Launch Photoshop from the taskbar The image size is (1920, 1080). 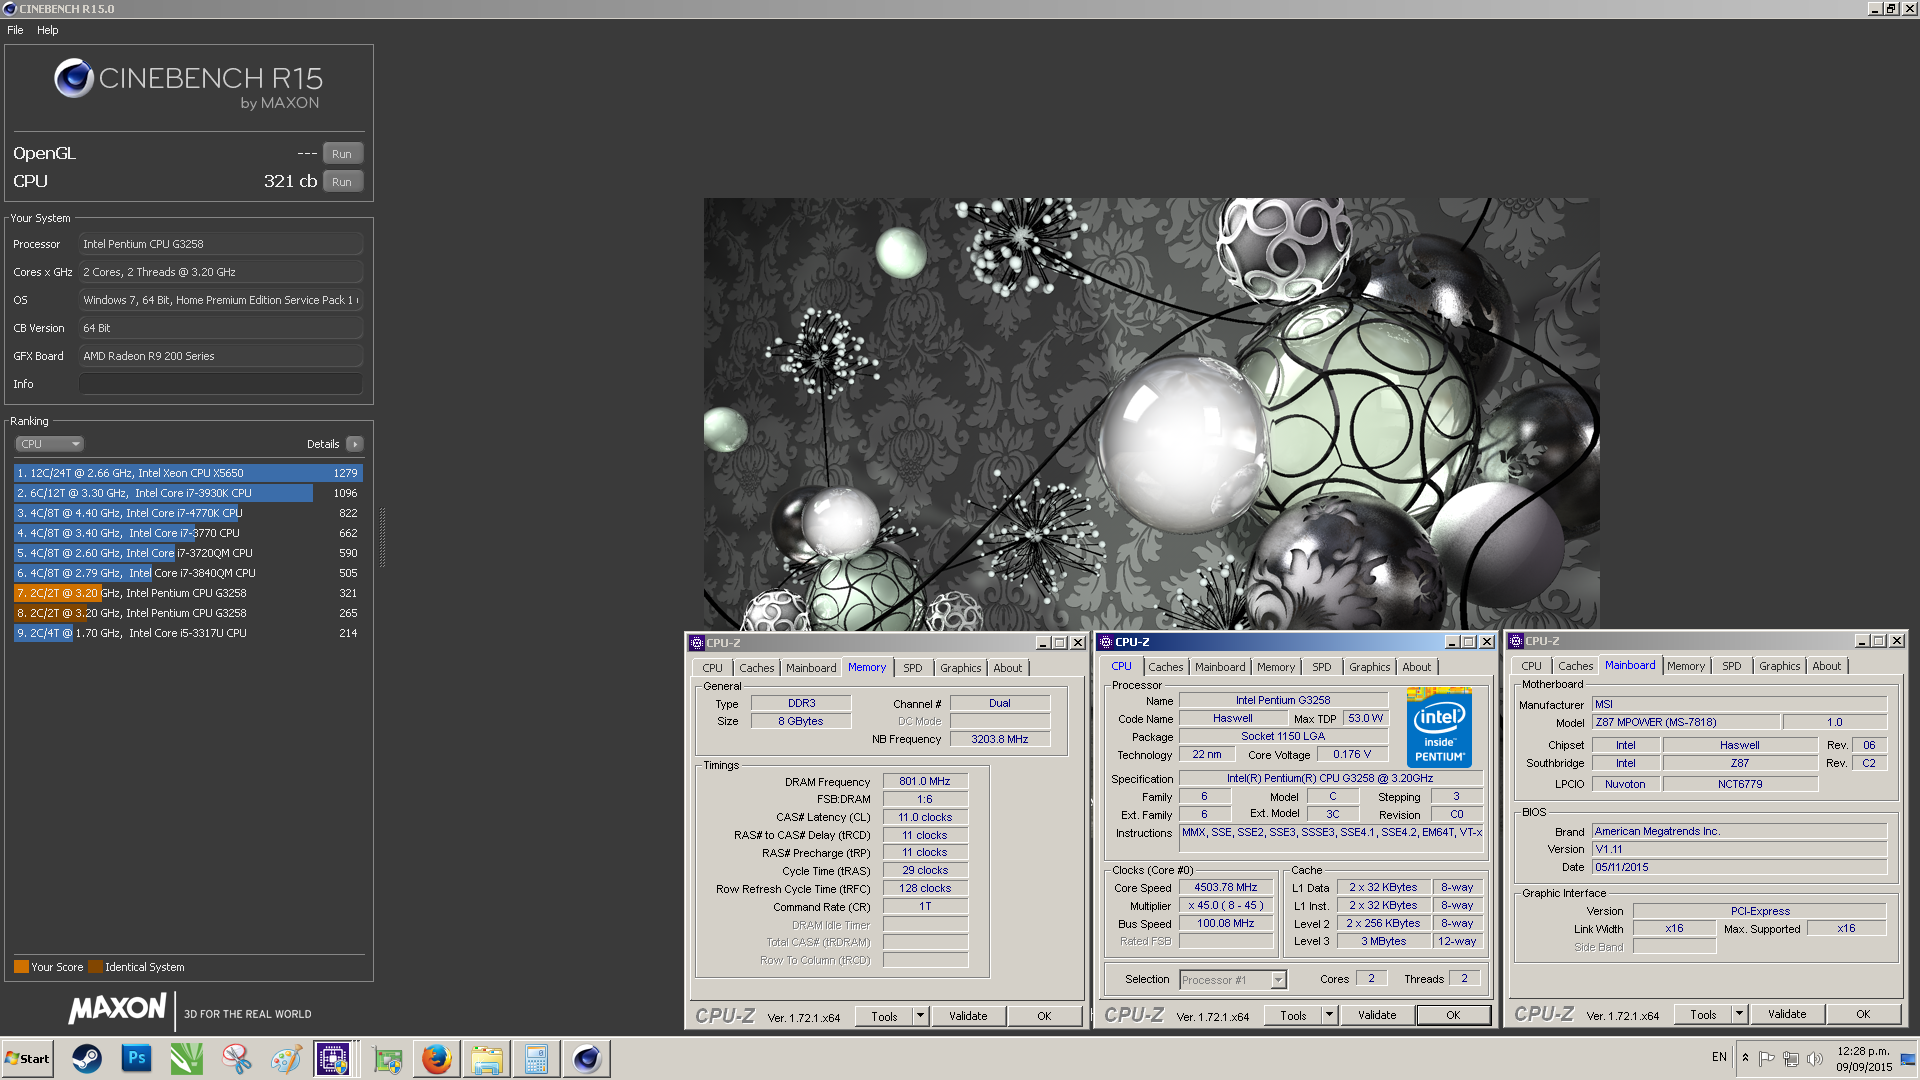pos(137,1058)
